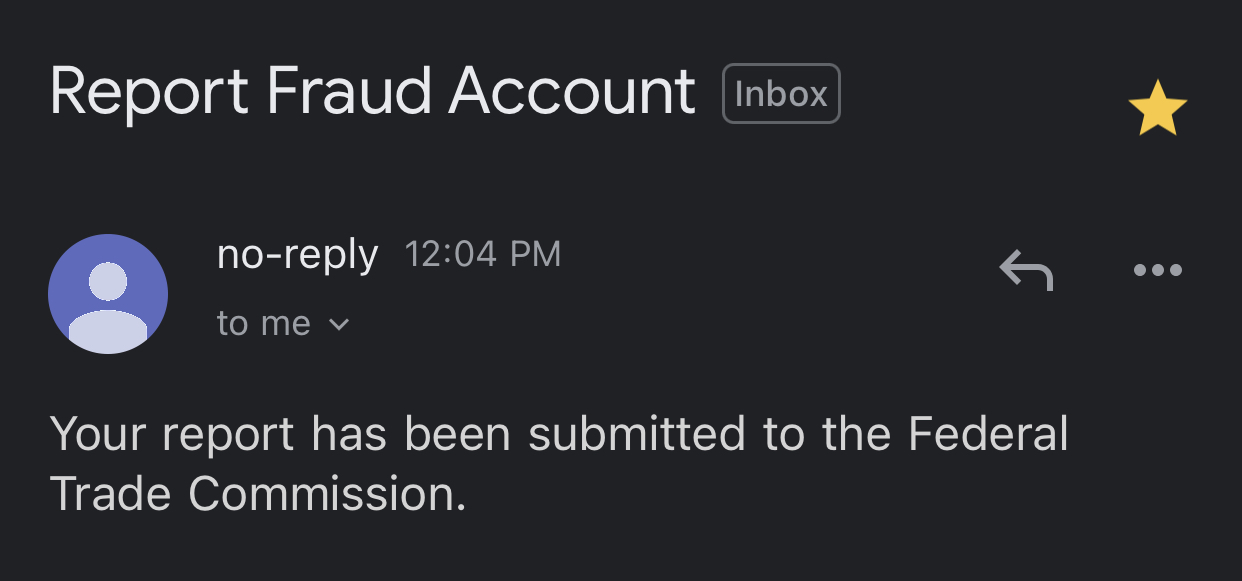
Task: Click the 12:04 PM timestamp
Action: click(x=483, y=254)
